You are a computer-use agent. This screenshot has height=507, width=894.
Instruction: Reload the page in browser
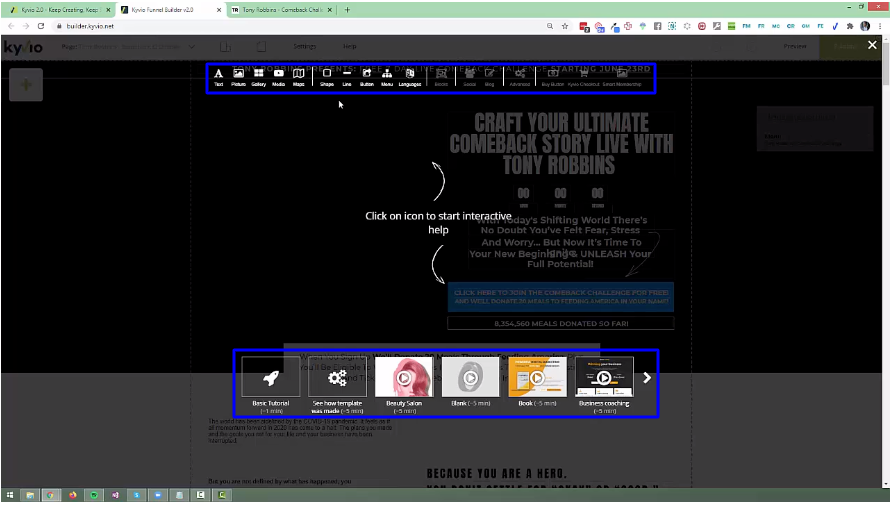[x=41, y=26]
